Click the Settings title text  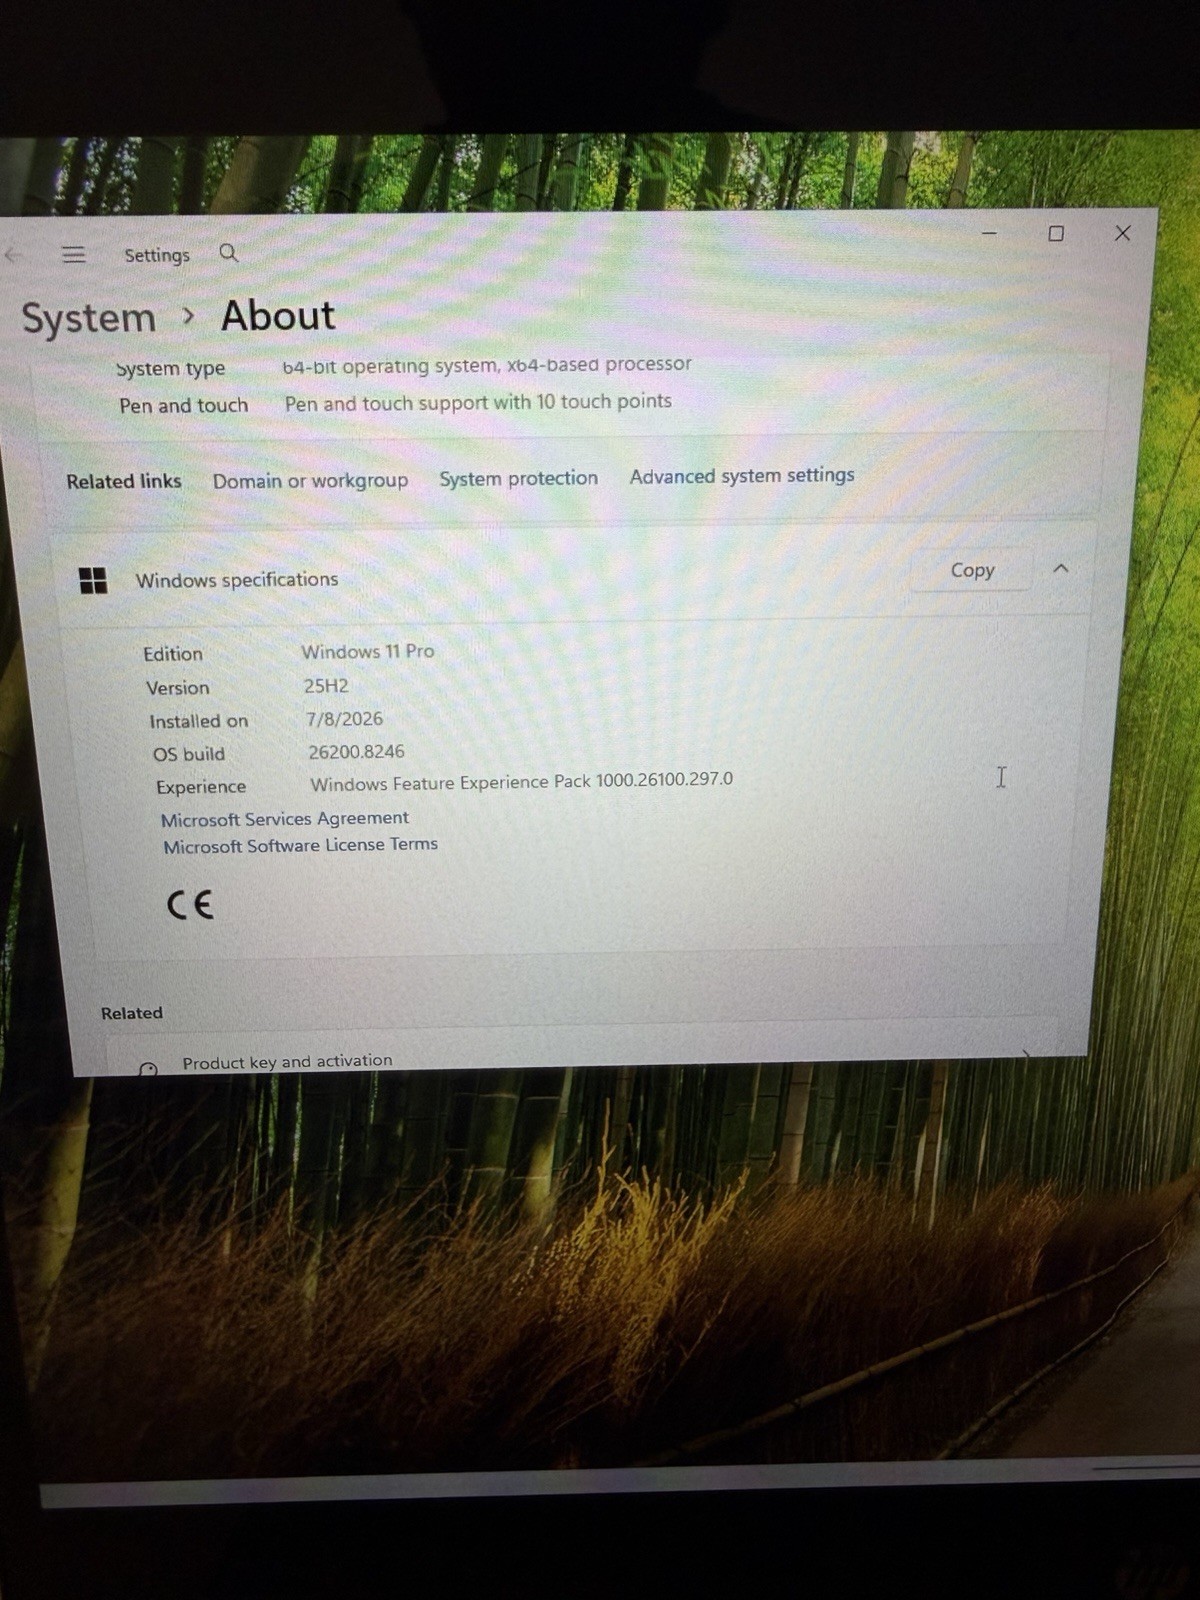[157, 255]
